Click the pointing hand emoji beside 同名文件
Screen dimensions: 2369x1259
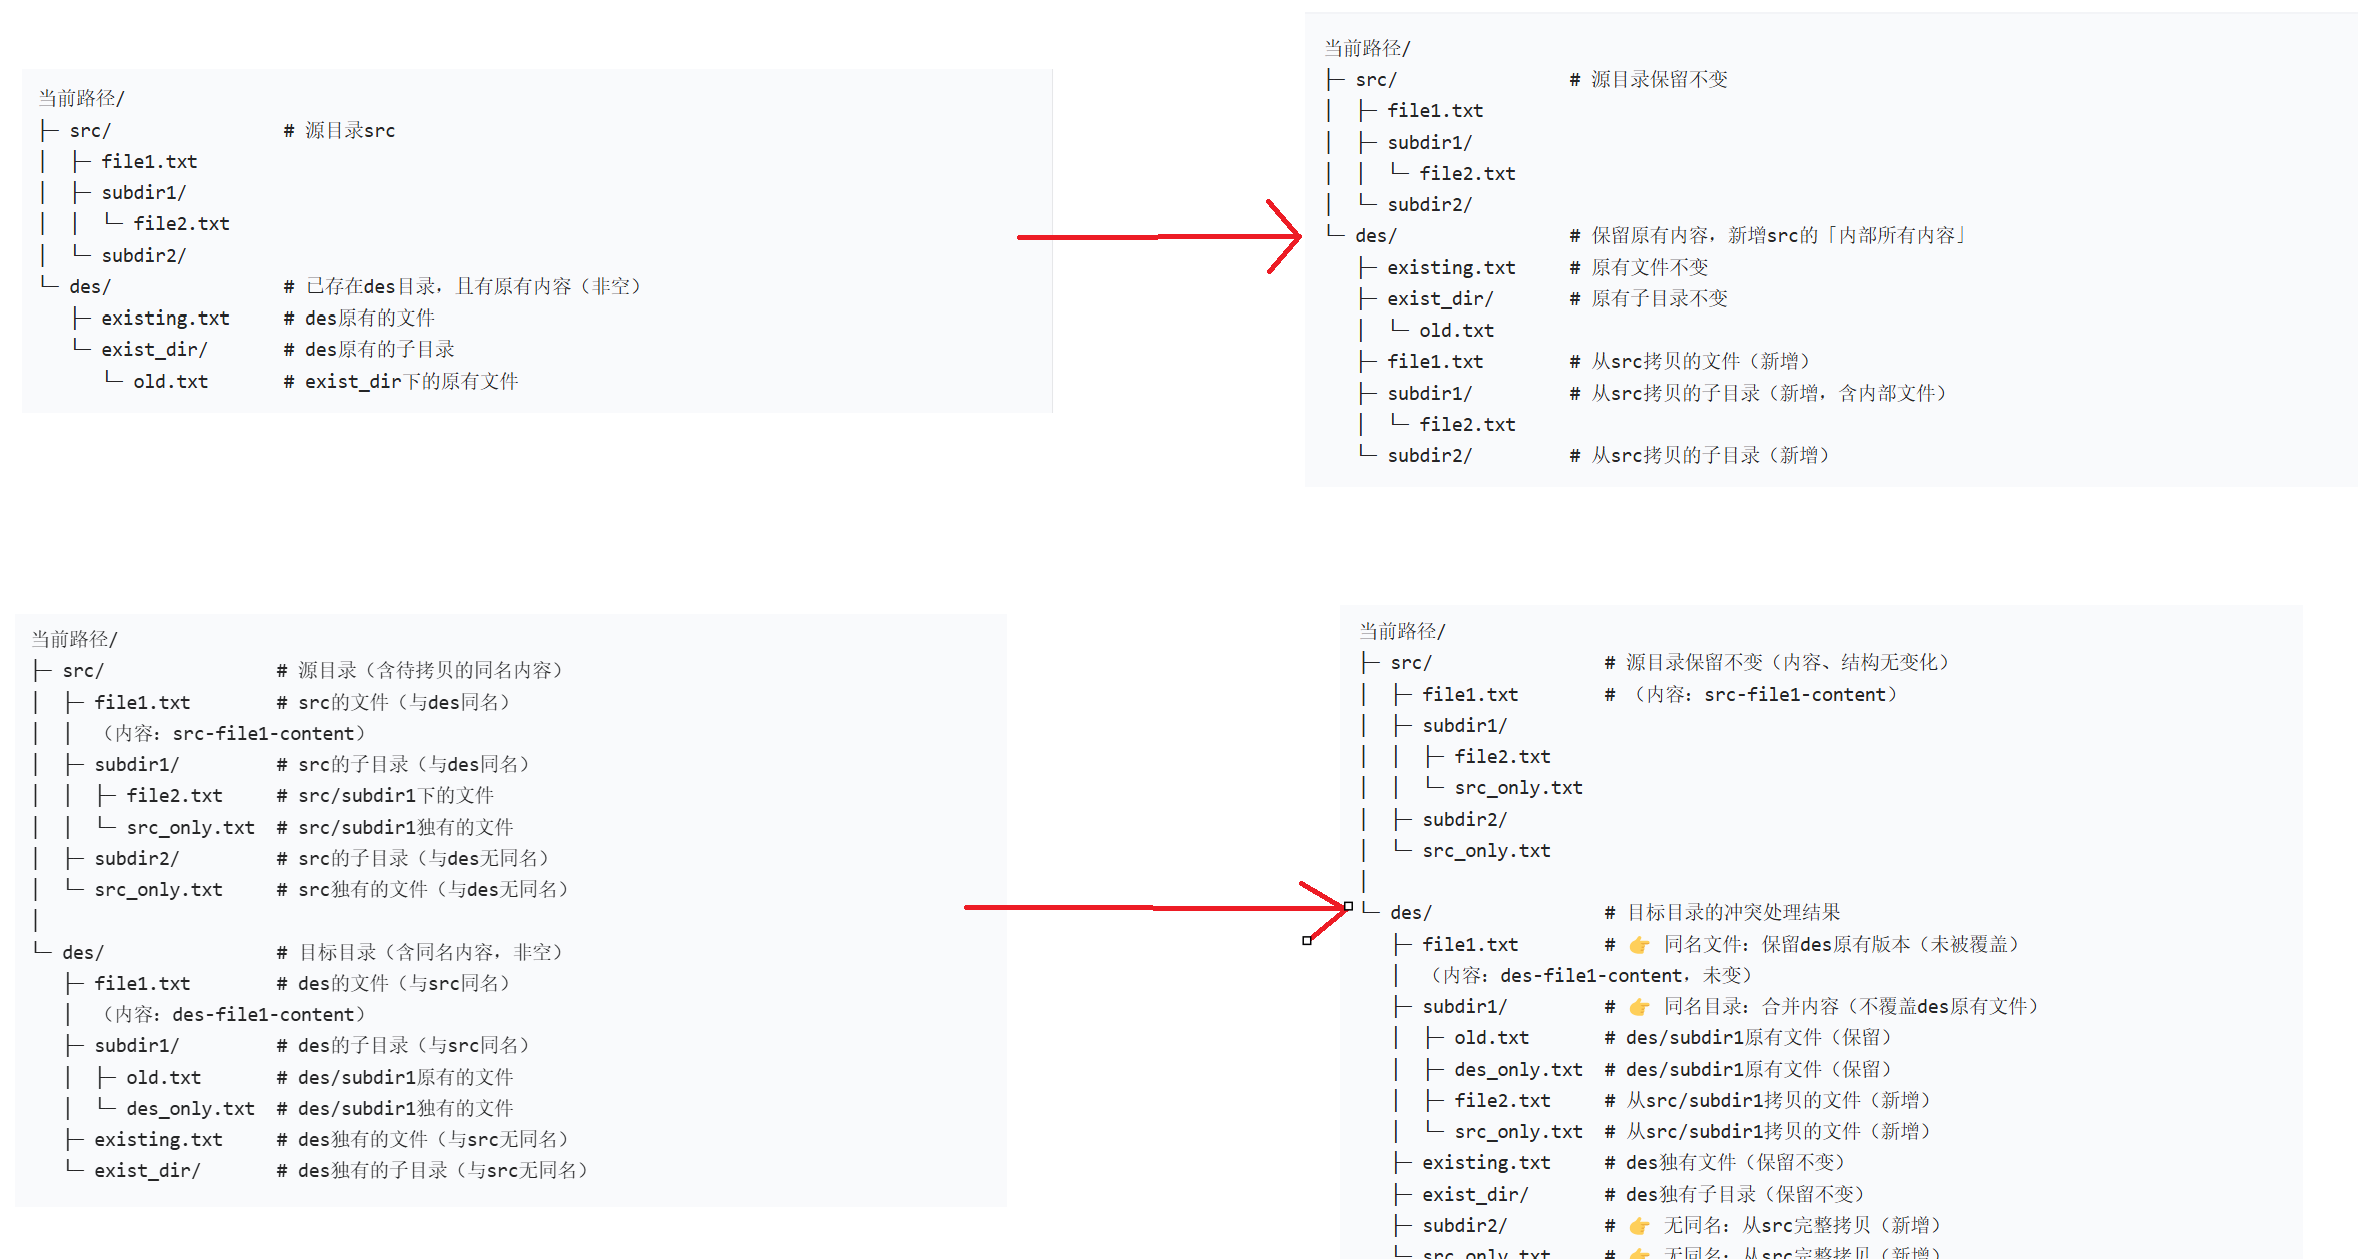coord(1639,945)
